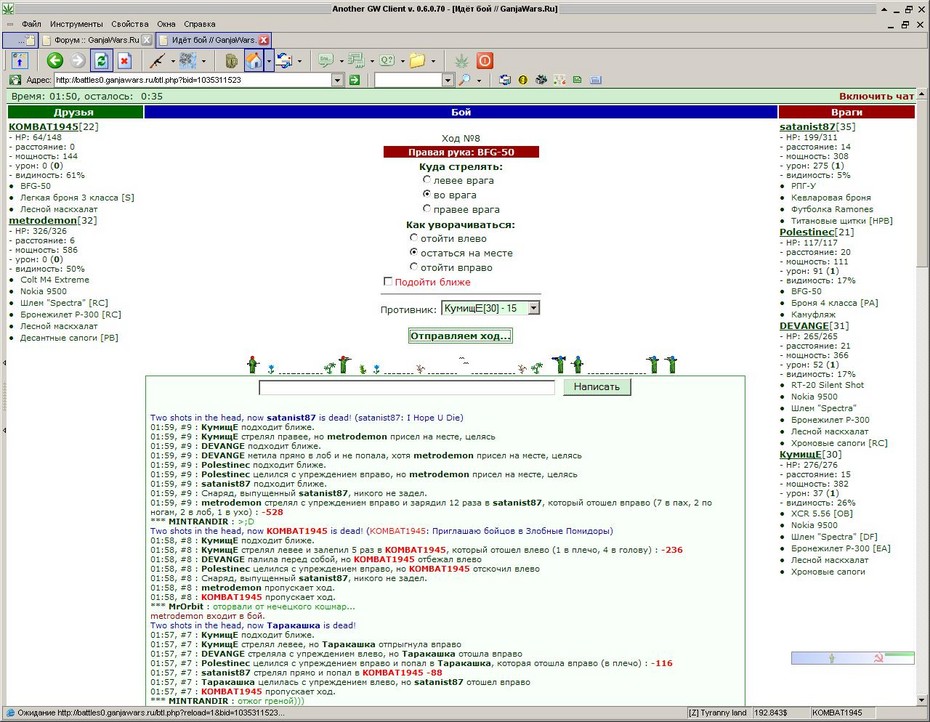Select the 'левее врага' shooting option
This screenshot has width=930, height=722.
426,179
